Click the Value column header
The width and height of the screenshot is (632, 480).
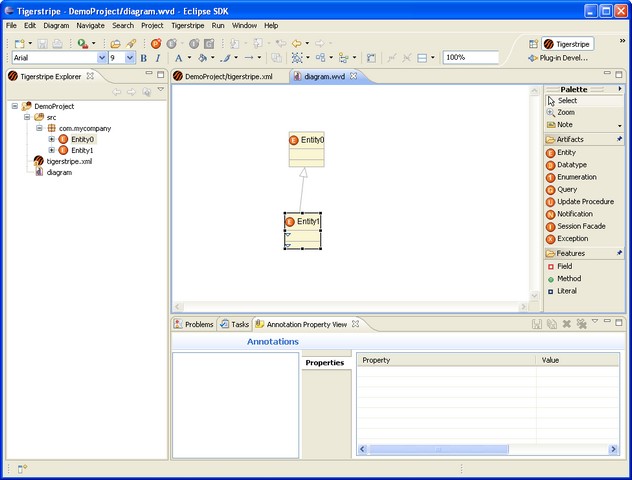577,360
